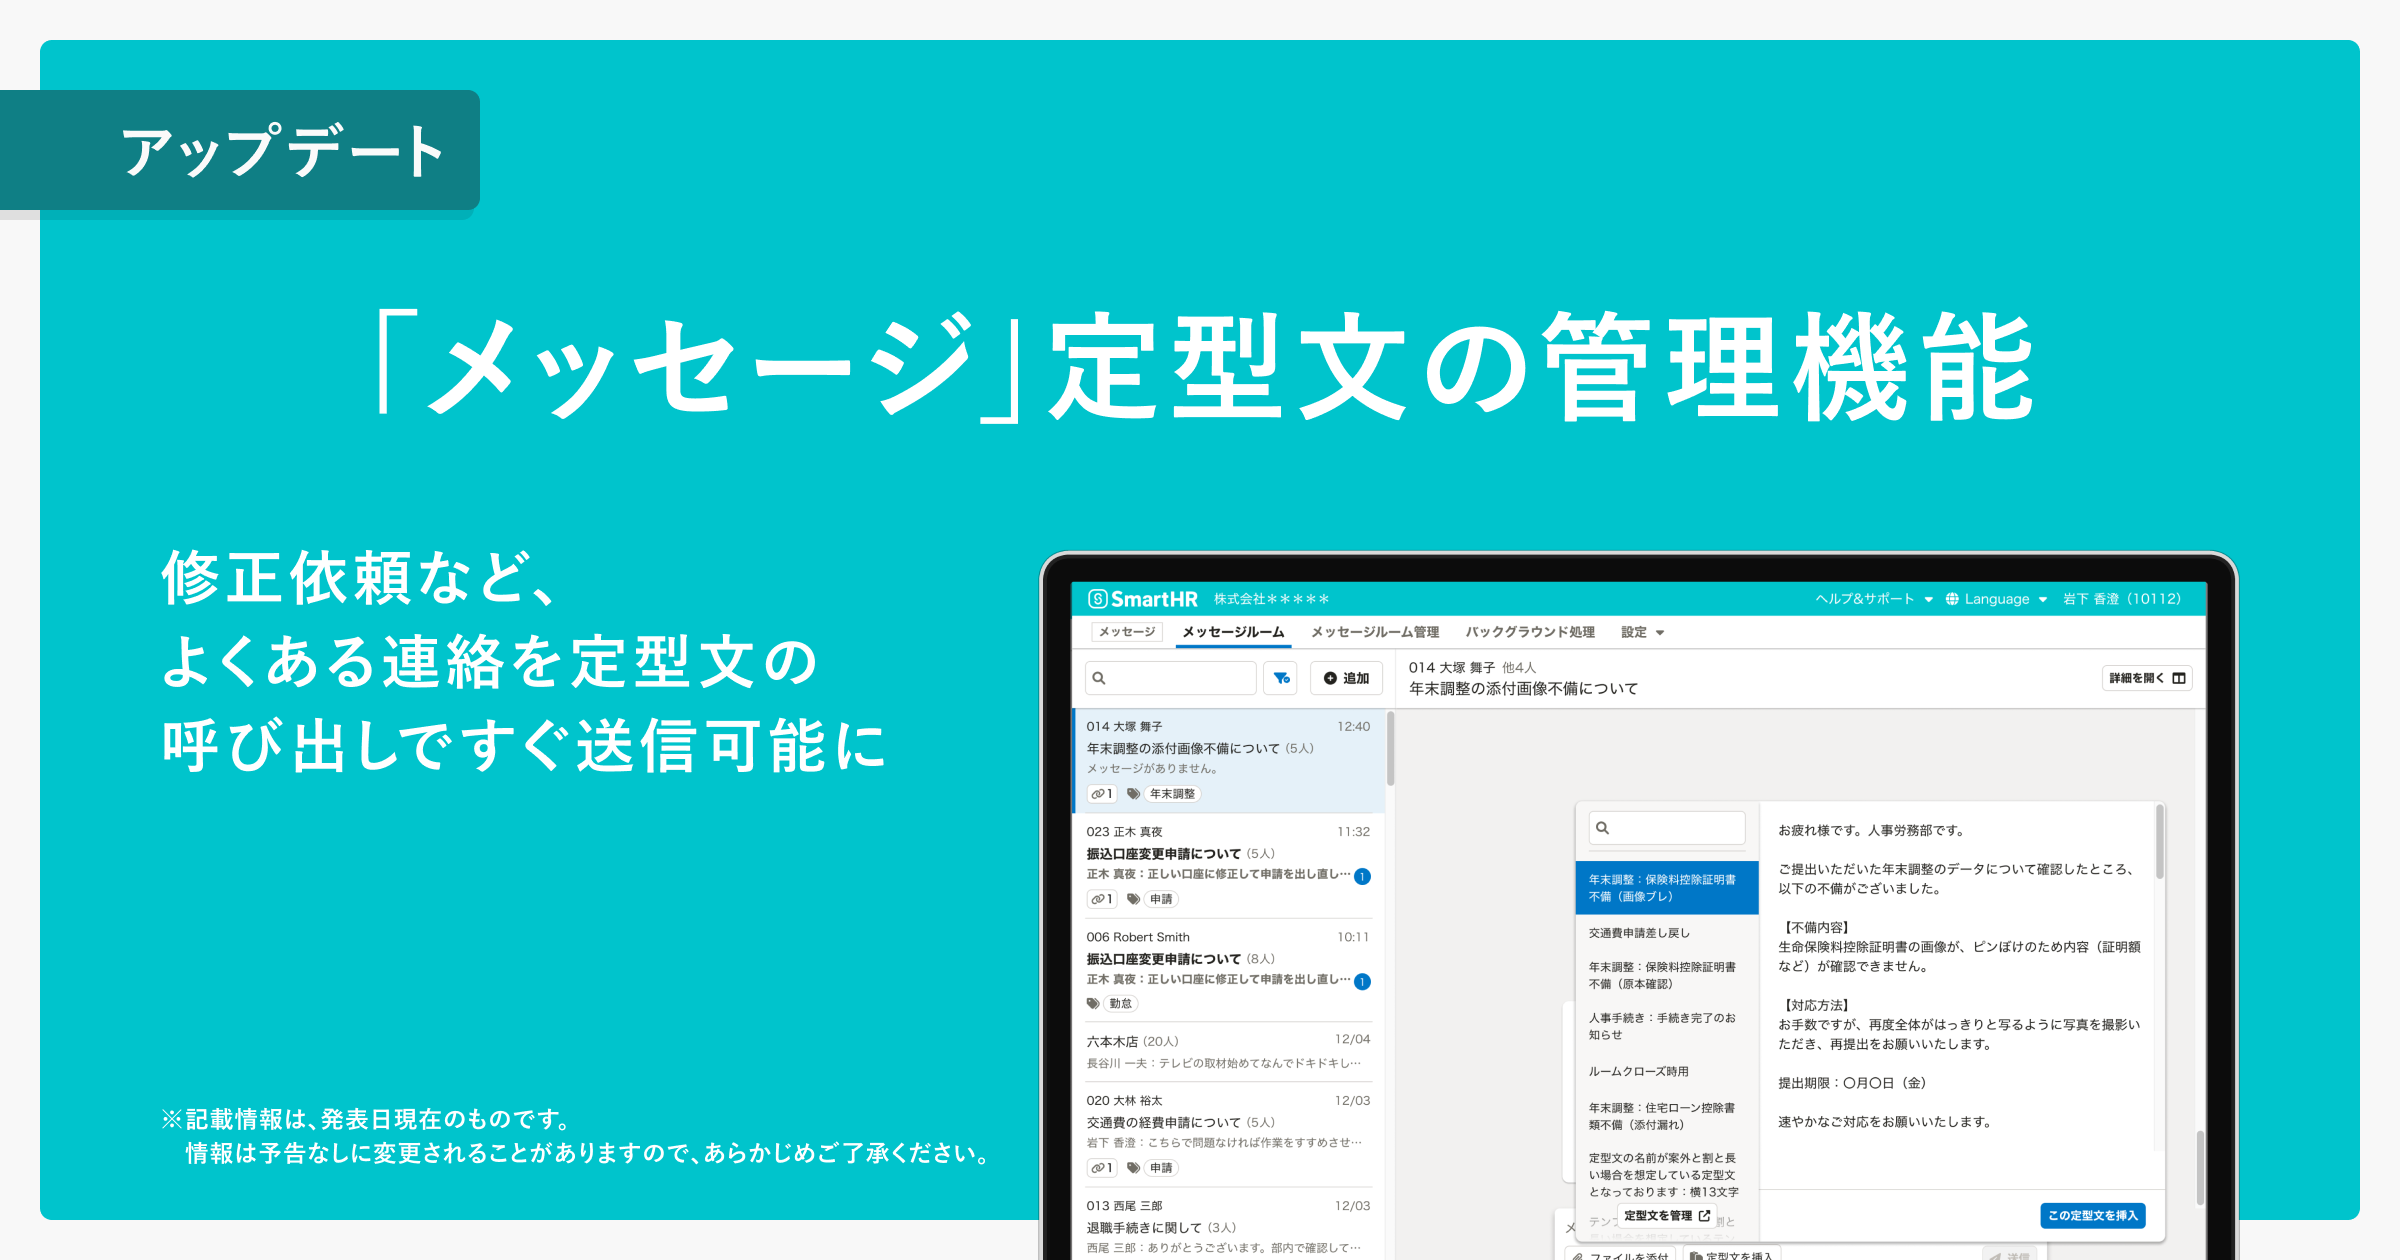Click the メッセージ app label in the navigation
This screenshot has height=1260, width=2400.
[x=1127, y=632]
